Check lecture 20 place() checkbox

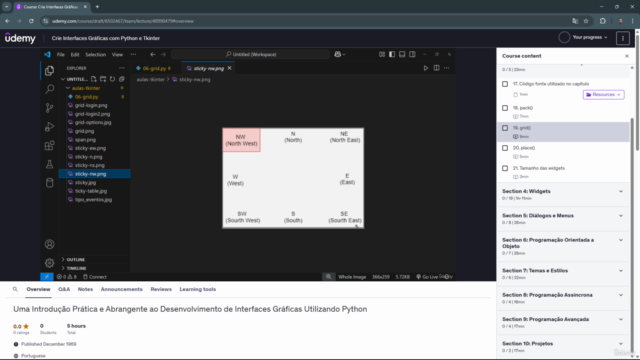click(505, 148)
